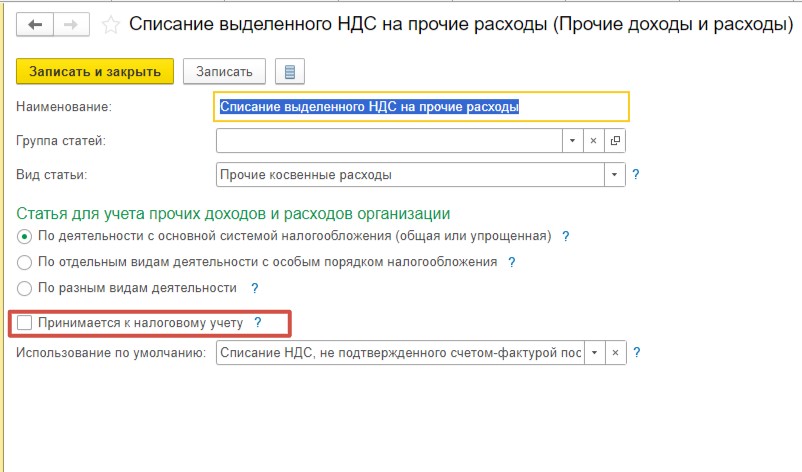
Task: Click the Записать и закрыть button
Action: tap(95, 71)
